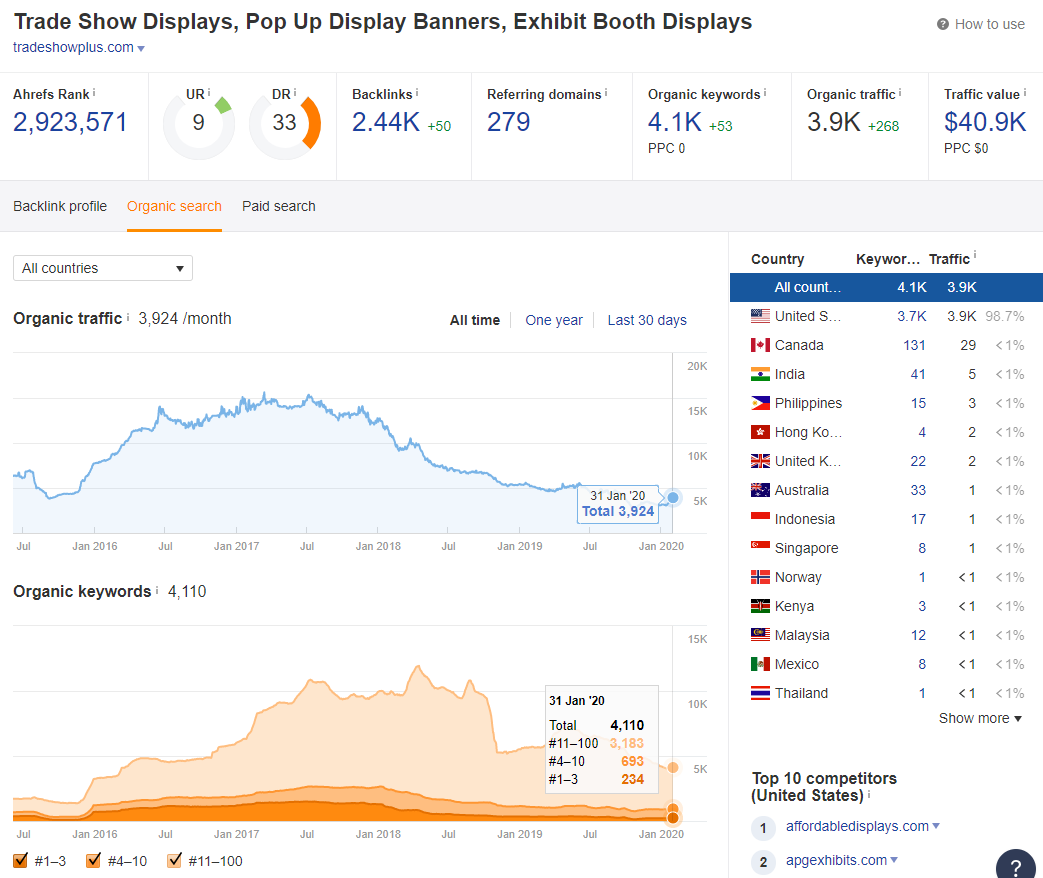Screen dimensions: 1043x878
Task: Select the One year range
Action: (553, 320)
